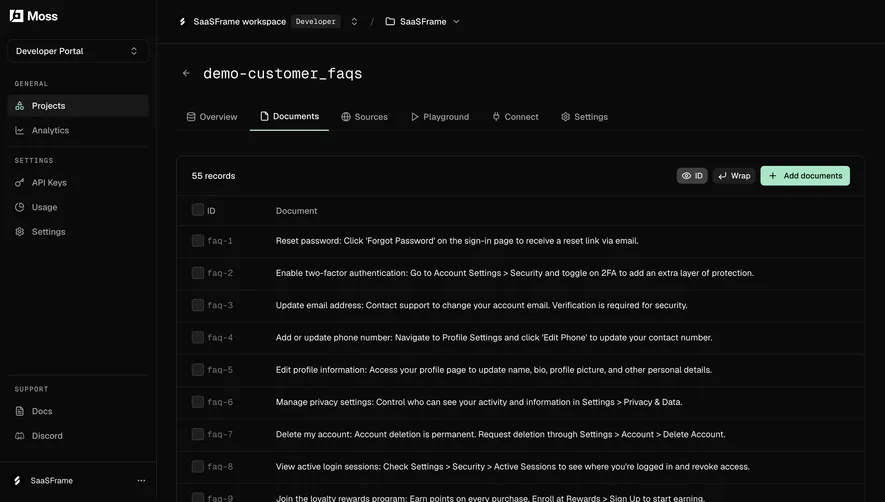Click the 'Delete my account' document text

tap(501, 434)
